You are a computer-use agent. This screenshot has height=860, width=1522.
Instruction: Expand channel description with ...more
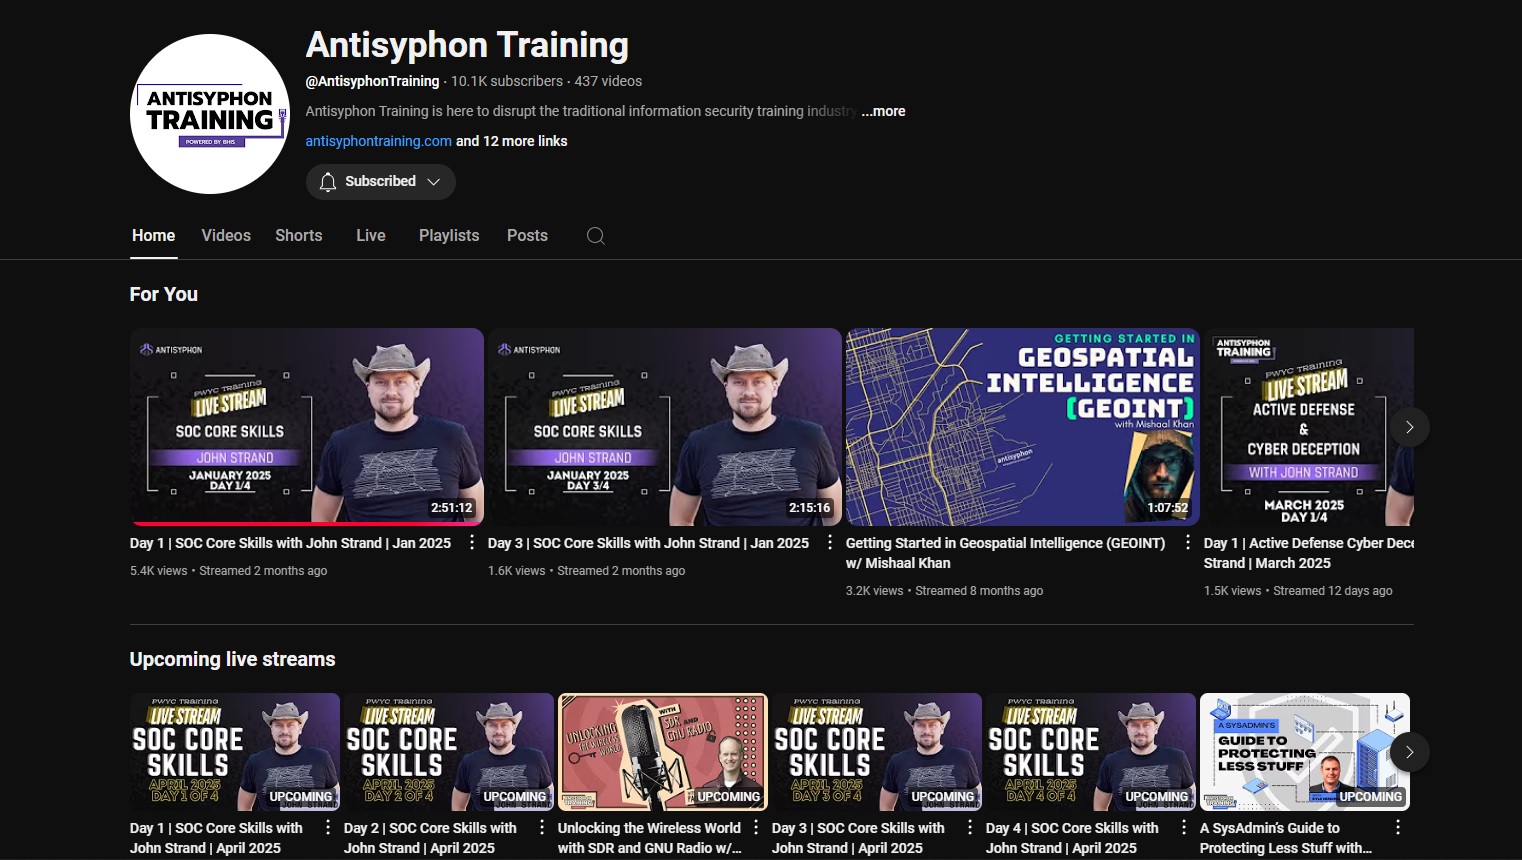[x=884, y=111]
